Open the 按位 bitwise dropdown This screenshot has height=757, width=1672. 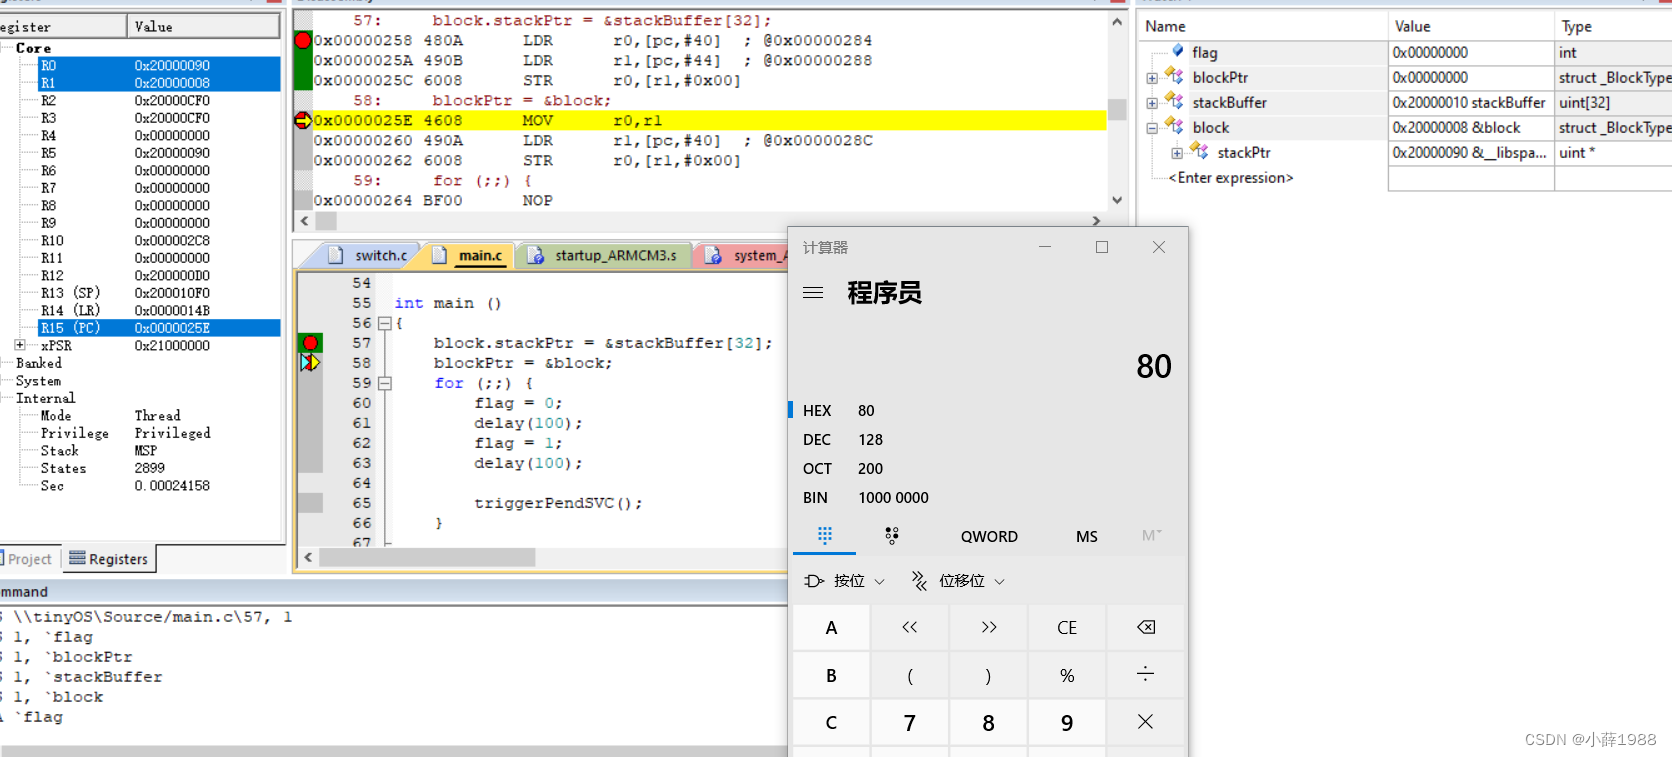coord(845,581)
